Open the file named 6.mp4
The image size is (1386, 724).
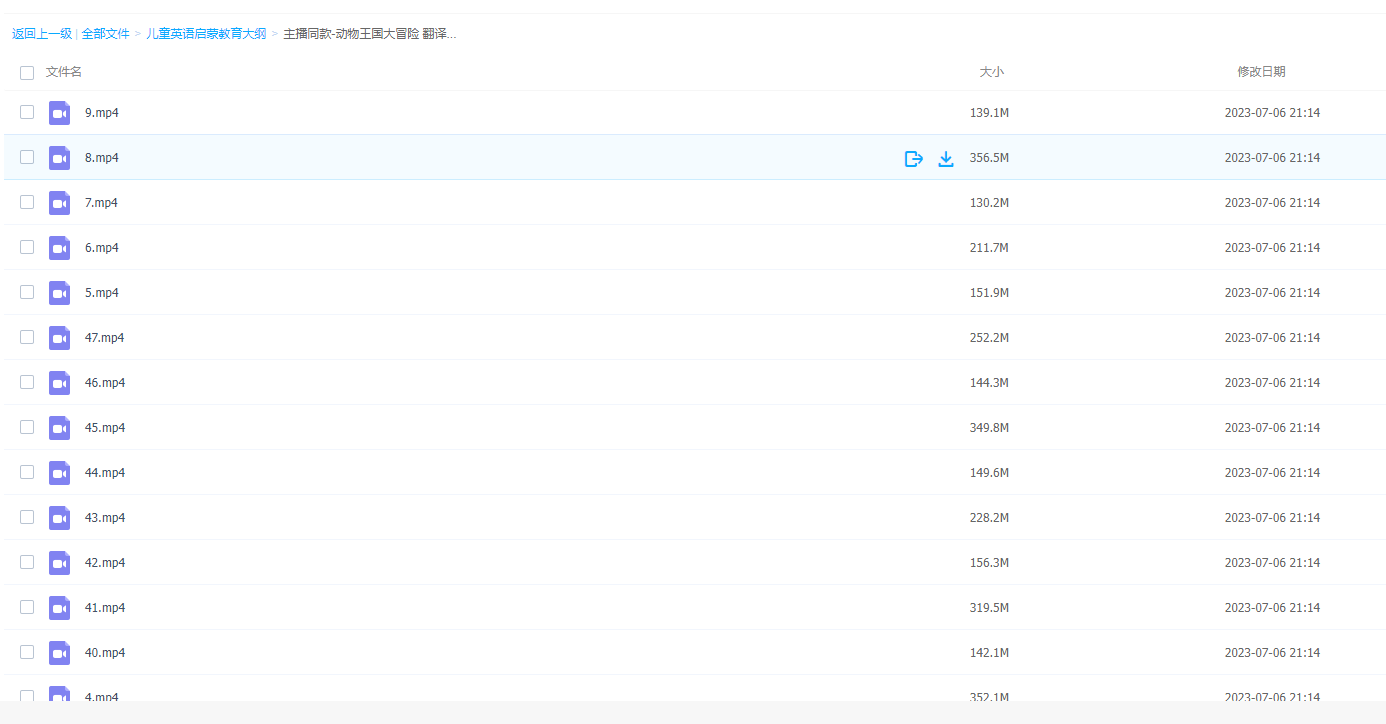coord(102,248)
